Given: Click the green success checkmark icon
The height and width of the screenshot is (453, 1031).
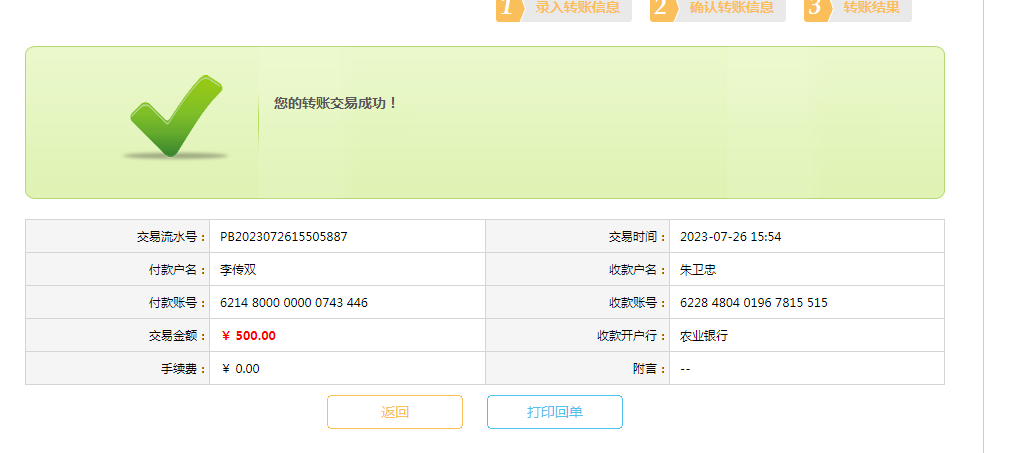Looking at the screenshot, I should coord(175,117).
